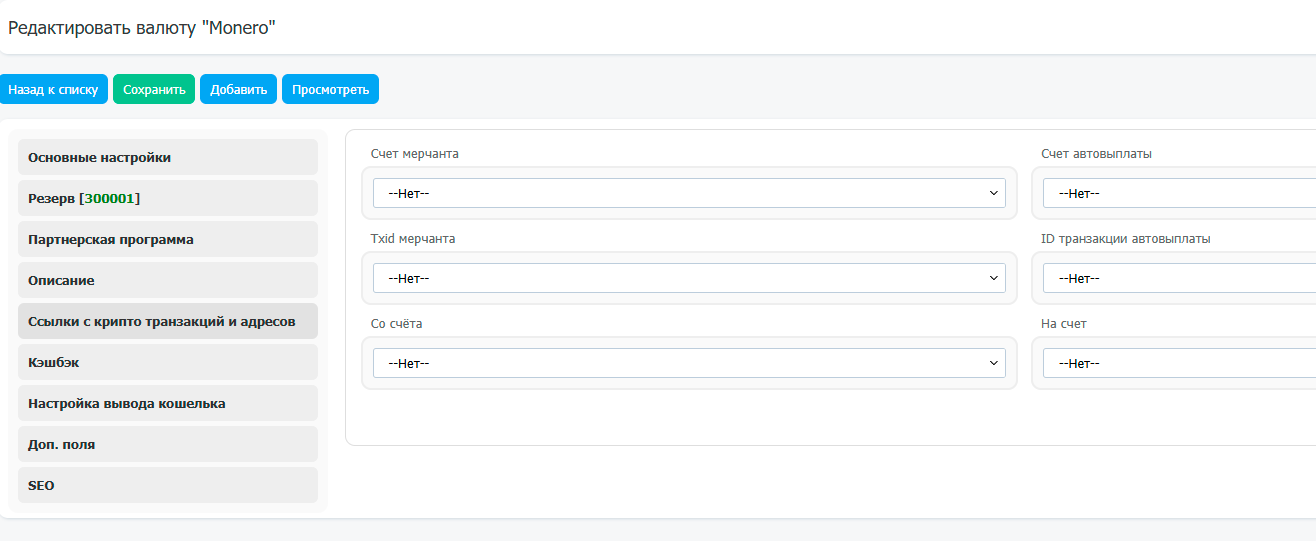Switch to the 'Резерв [300001]' tab
The image size is (1316, 541).
(x=168, y=198)
